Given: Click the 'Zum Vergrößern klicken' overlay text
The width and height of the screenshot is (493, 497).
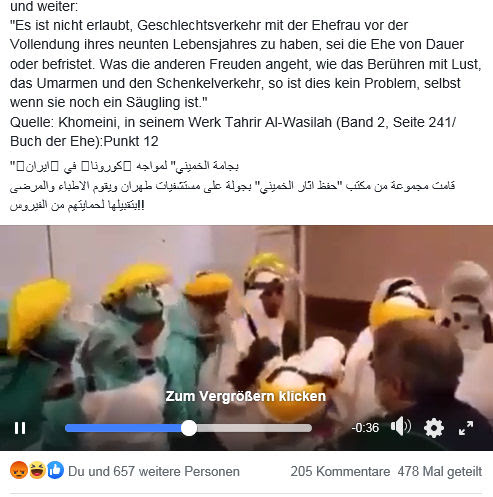Looking at the screenshot, I should pos(246,396).
